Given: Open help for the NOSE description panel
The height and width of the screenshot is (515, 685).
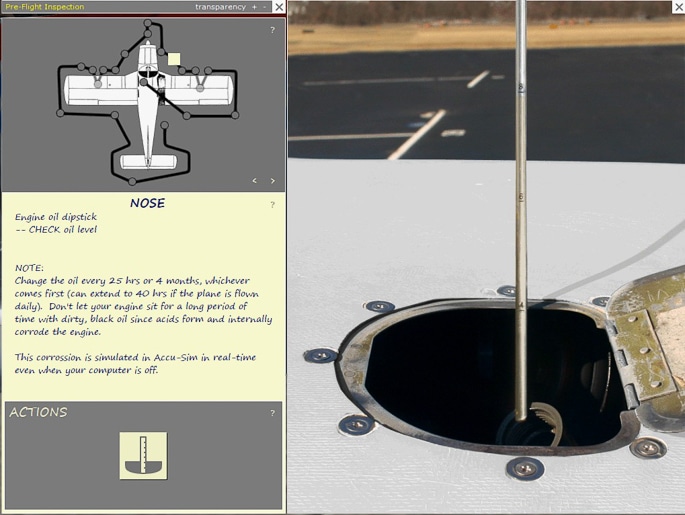Looking at the screenshot, I should [272, 205].
